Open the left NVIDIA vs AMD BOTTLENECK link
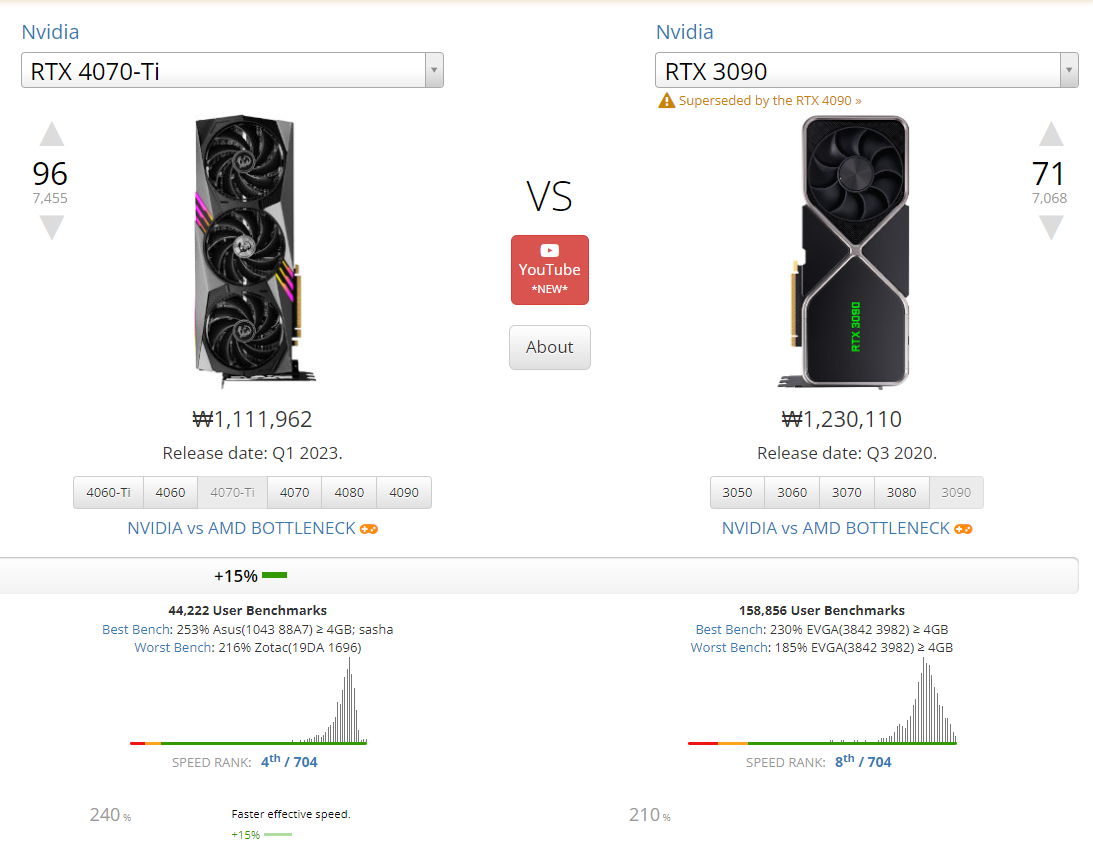This screenshot has height=855, width=1093. coord(241,528)
